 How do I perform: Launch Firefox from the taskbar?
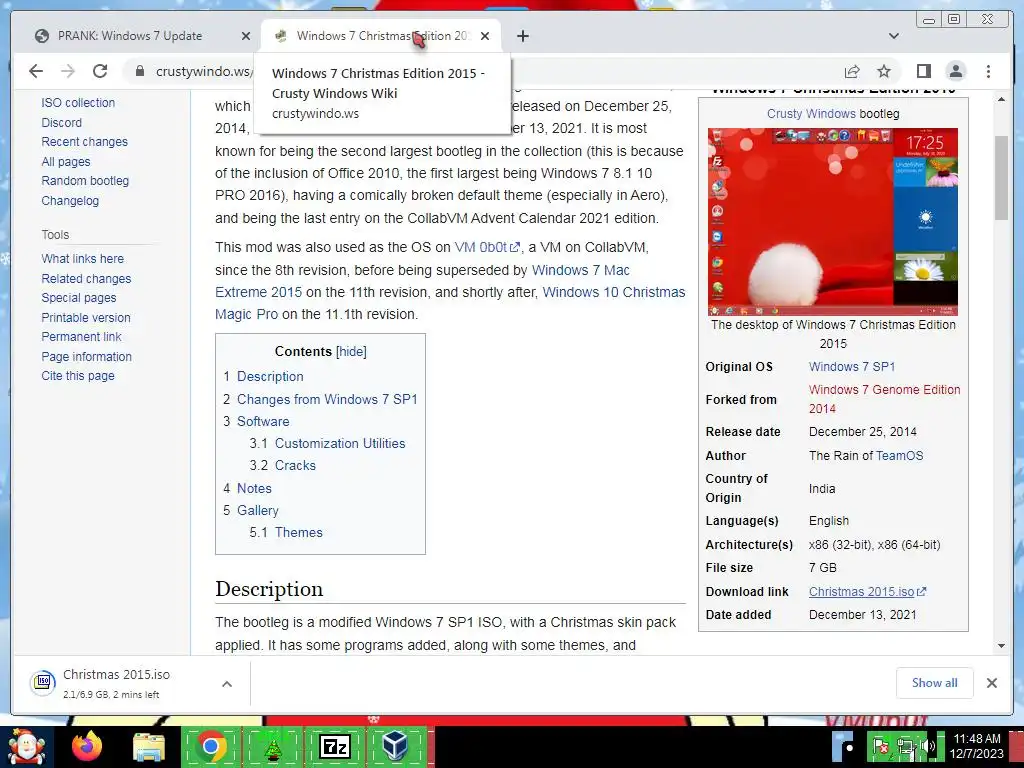click(87, 746)
